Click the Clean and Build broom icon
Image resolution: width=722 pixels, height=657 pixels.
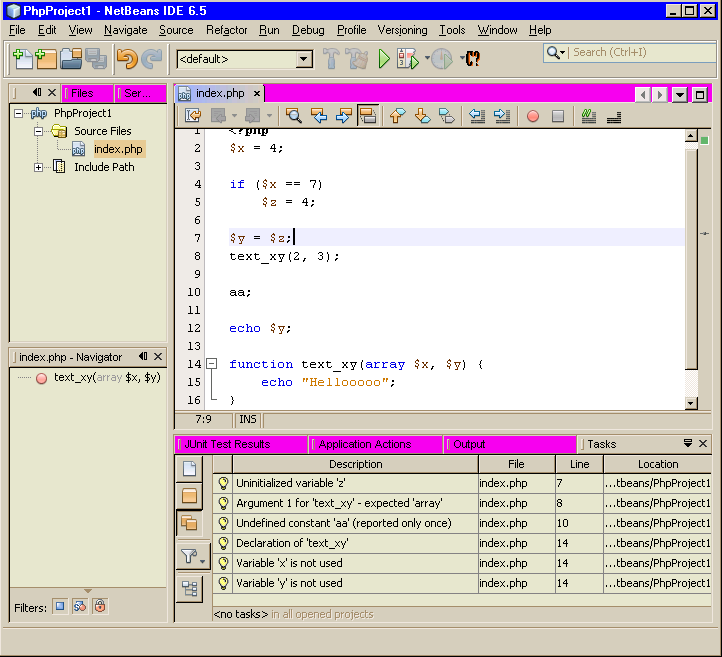pyautogui.click(x=357, y=59)
